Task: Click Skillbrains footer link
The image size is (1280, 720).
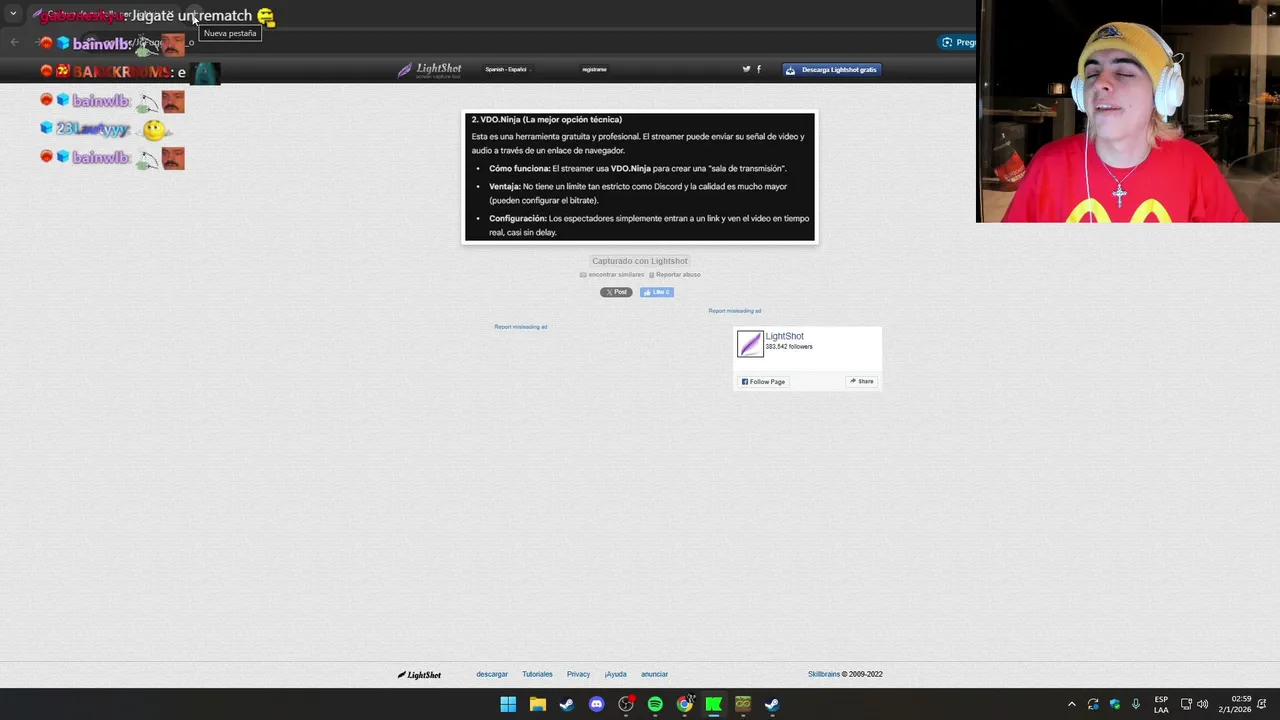Action: coord(824,675)
